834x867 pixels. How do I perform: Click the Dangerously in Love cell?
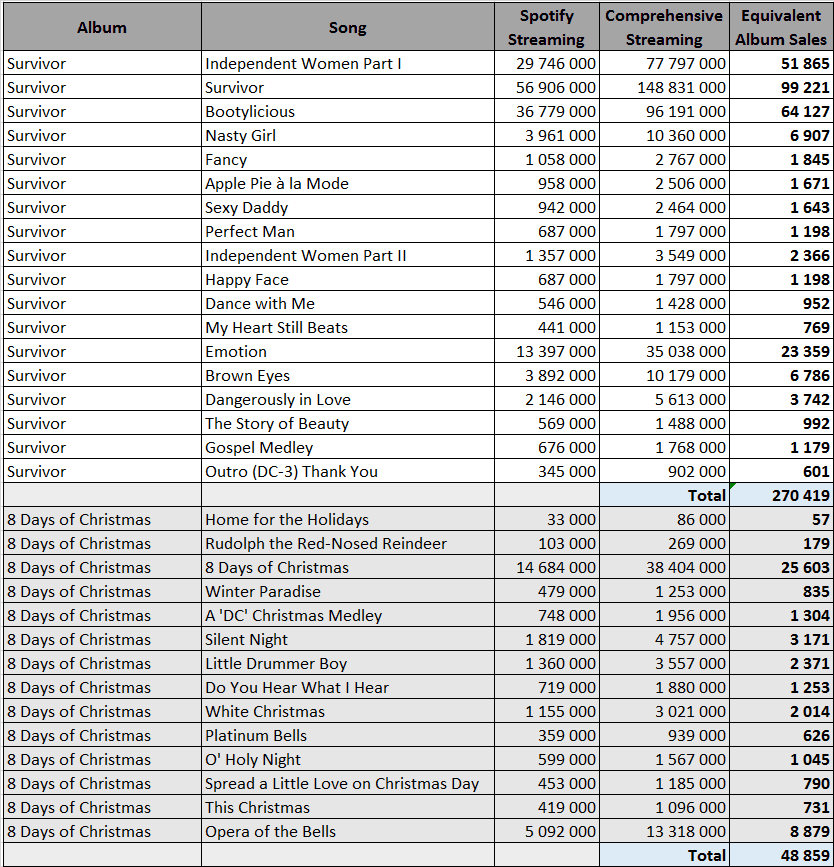coord(348,399)
